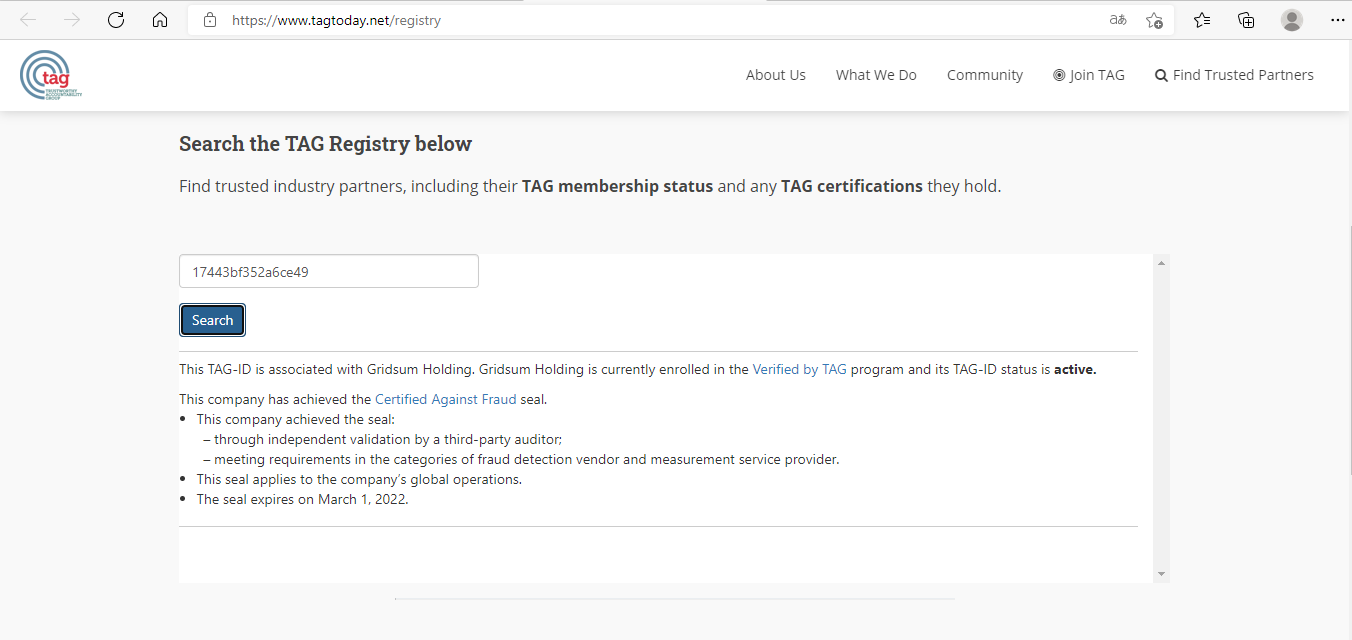Image resolution: width=1352 pixels, height=640 pixels.
Task: Click the TAG-ID search input field
Action: [328, 271]
